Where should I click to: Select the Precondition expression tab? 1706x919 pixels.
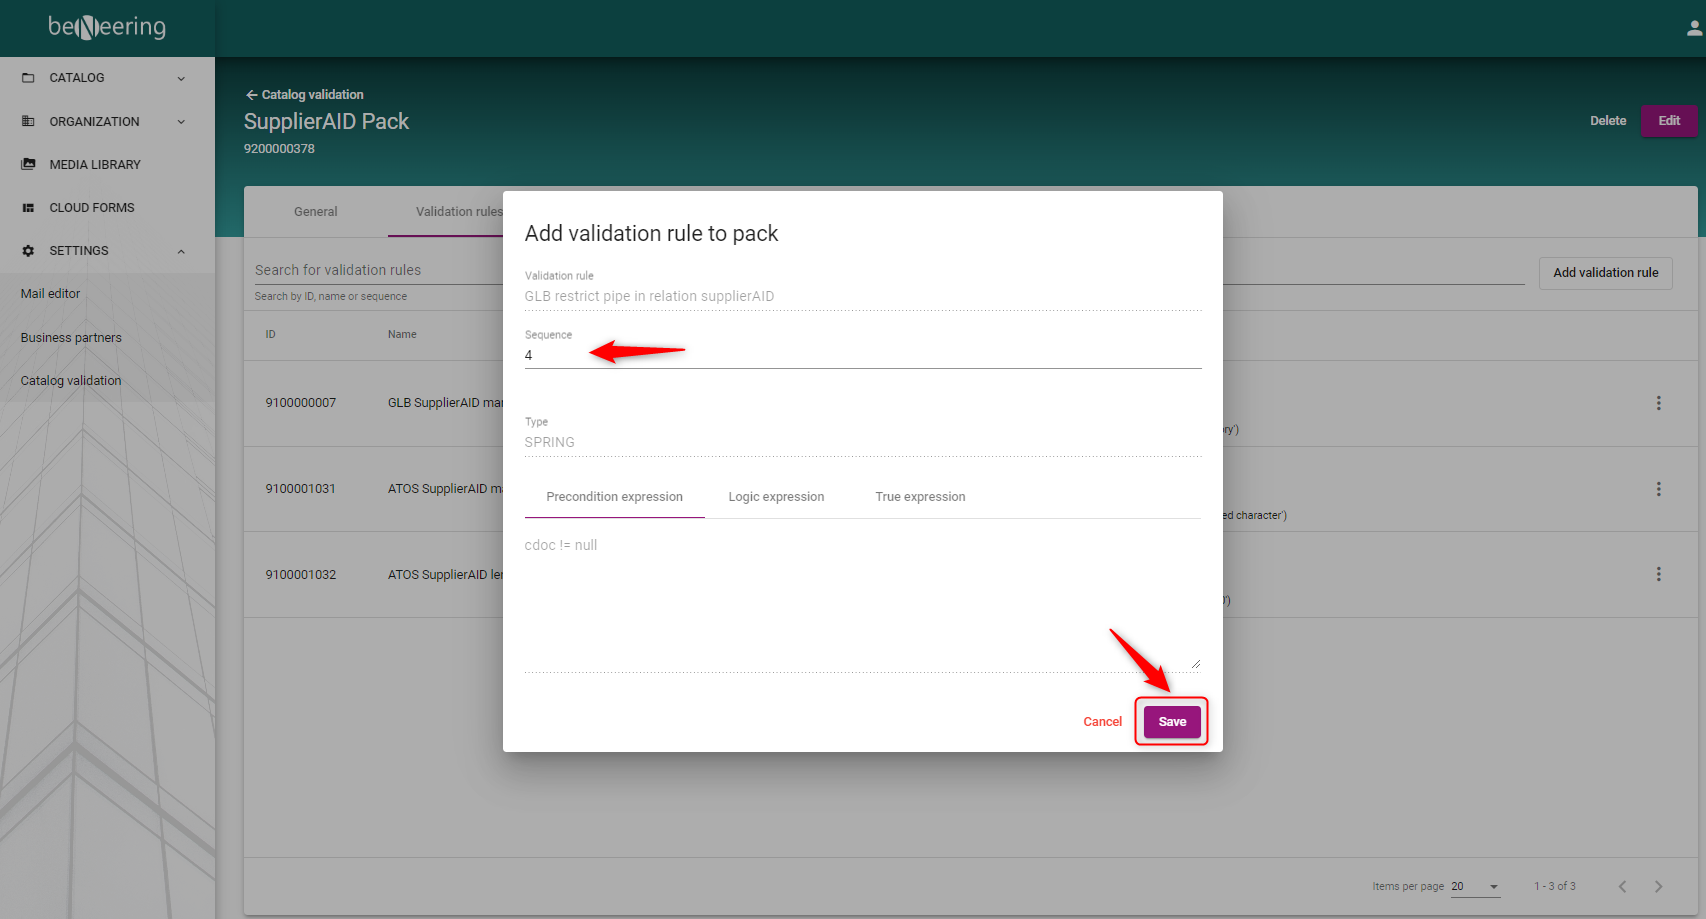614,497
